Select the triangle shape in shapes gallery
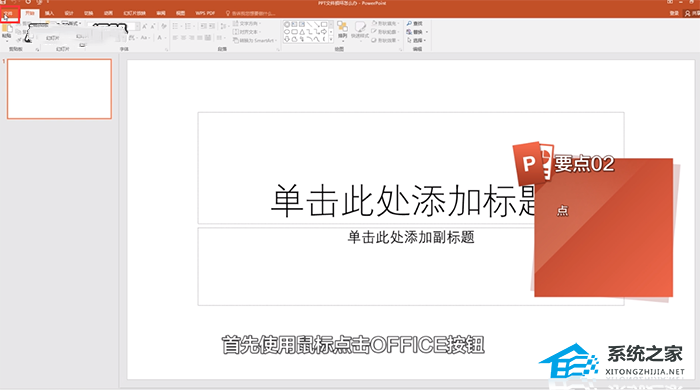The width and height of the screenshot is (700, 390). click(302, 32)
